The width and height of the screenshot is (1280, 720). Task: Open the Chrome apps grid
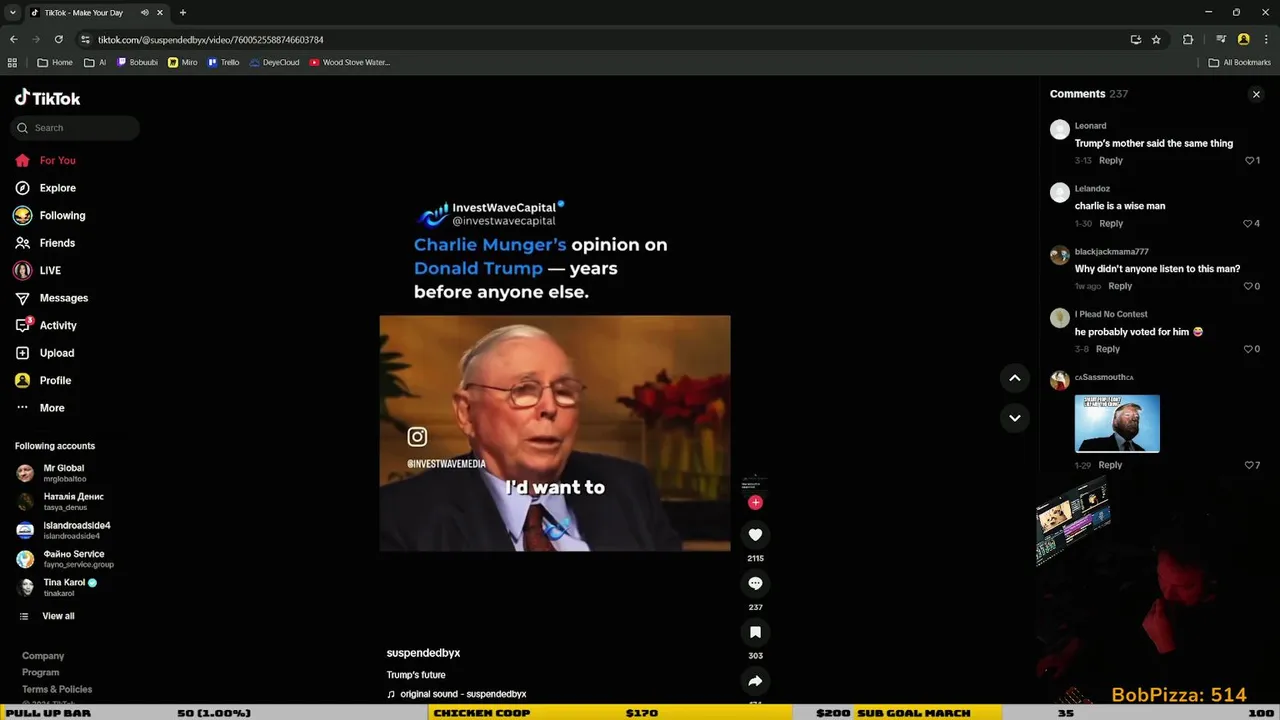(12, 62)
